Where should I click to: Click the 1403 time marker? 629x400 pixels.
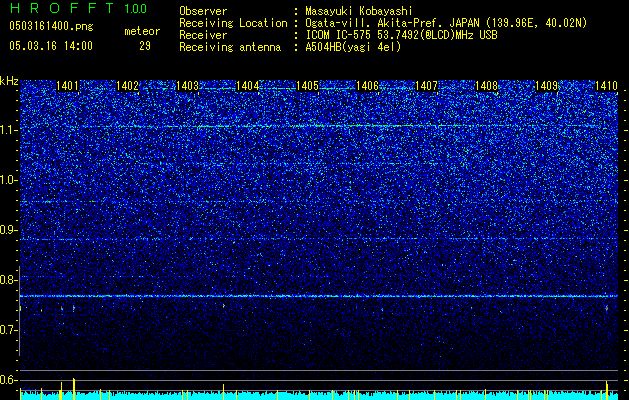tap(187, 86)
